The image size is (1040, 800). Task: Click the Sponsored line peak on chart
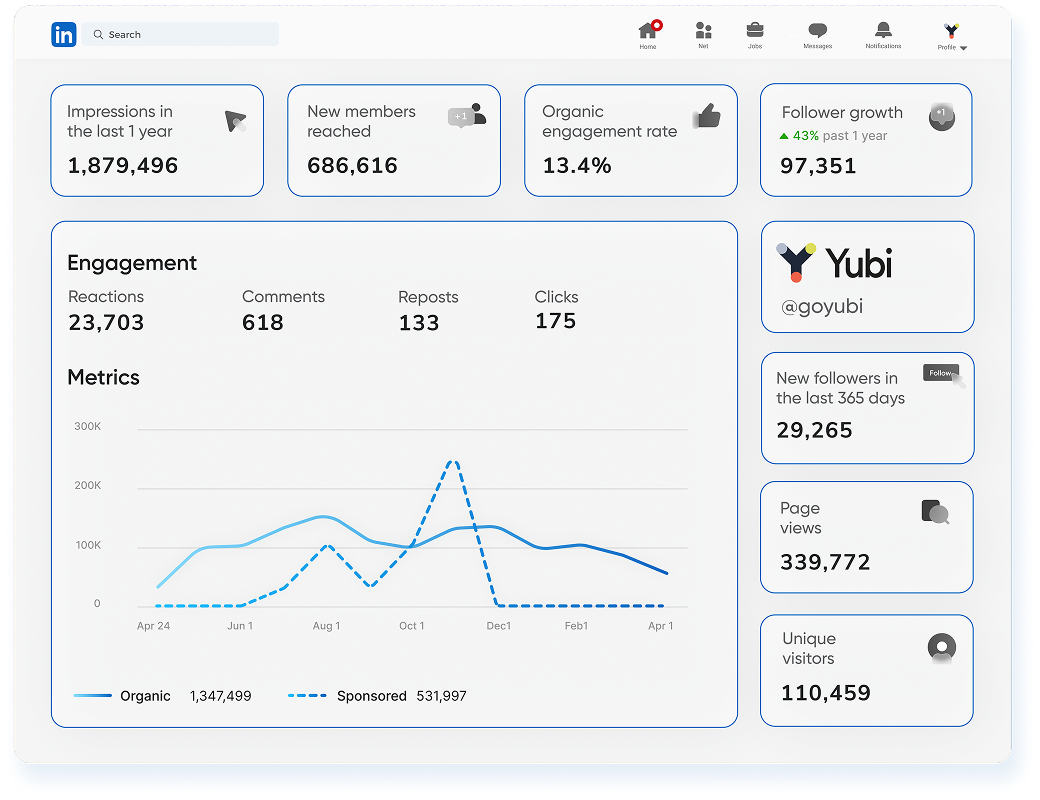(453, 461)
